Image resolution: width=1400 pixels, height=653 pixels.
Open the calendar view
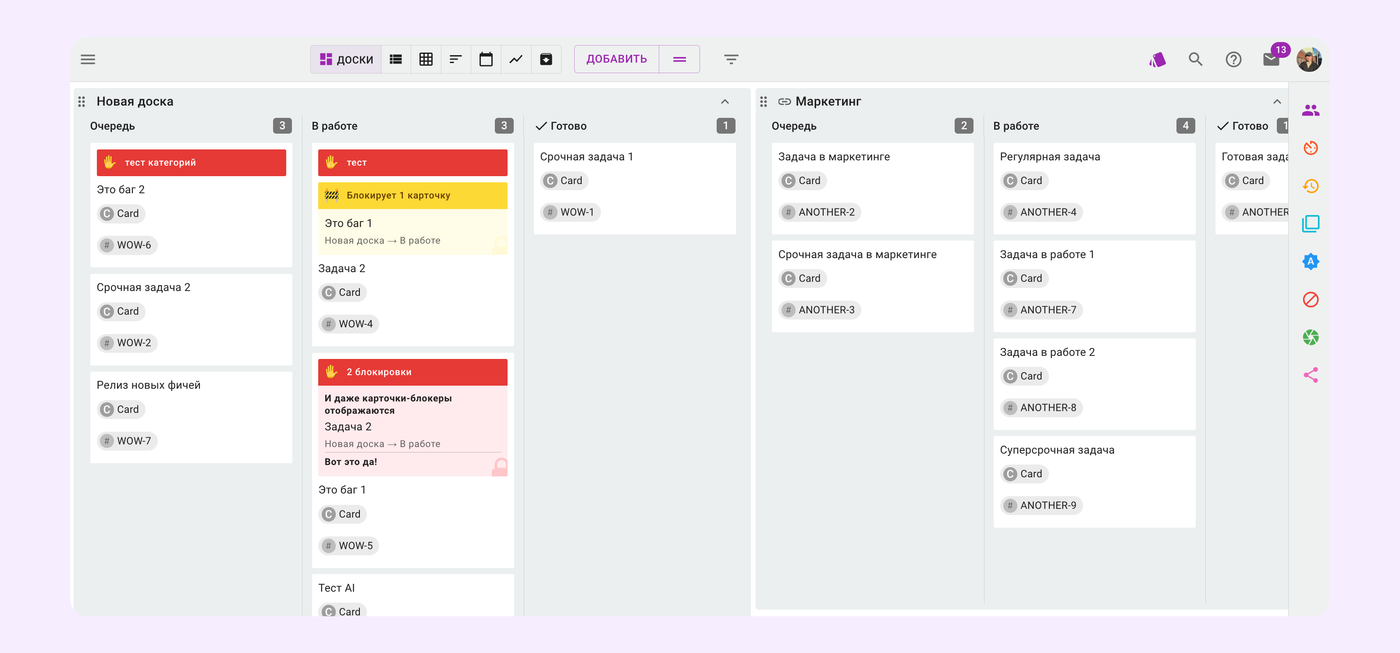pos(486,60)
